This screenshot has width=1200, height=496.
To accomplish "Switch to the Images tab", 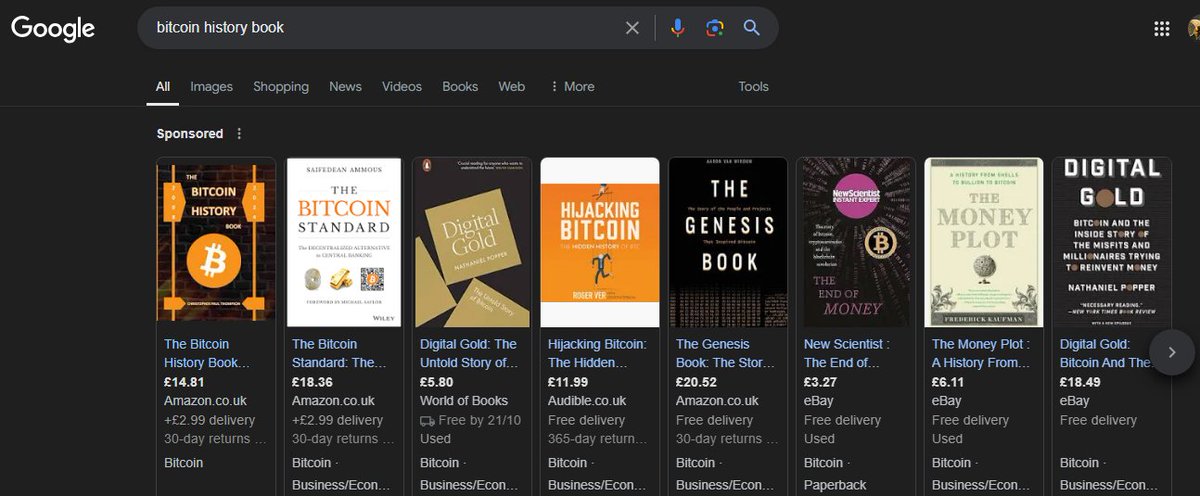I will point(212,86).
